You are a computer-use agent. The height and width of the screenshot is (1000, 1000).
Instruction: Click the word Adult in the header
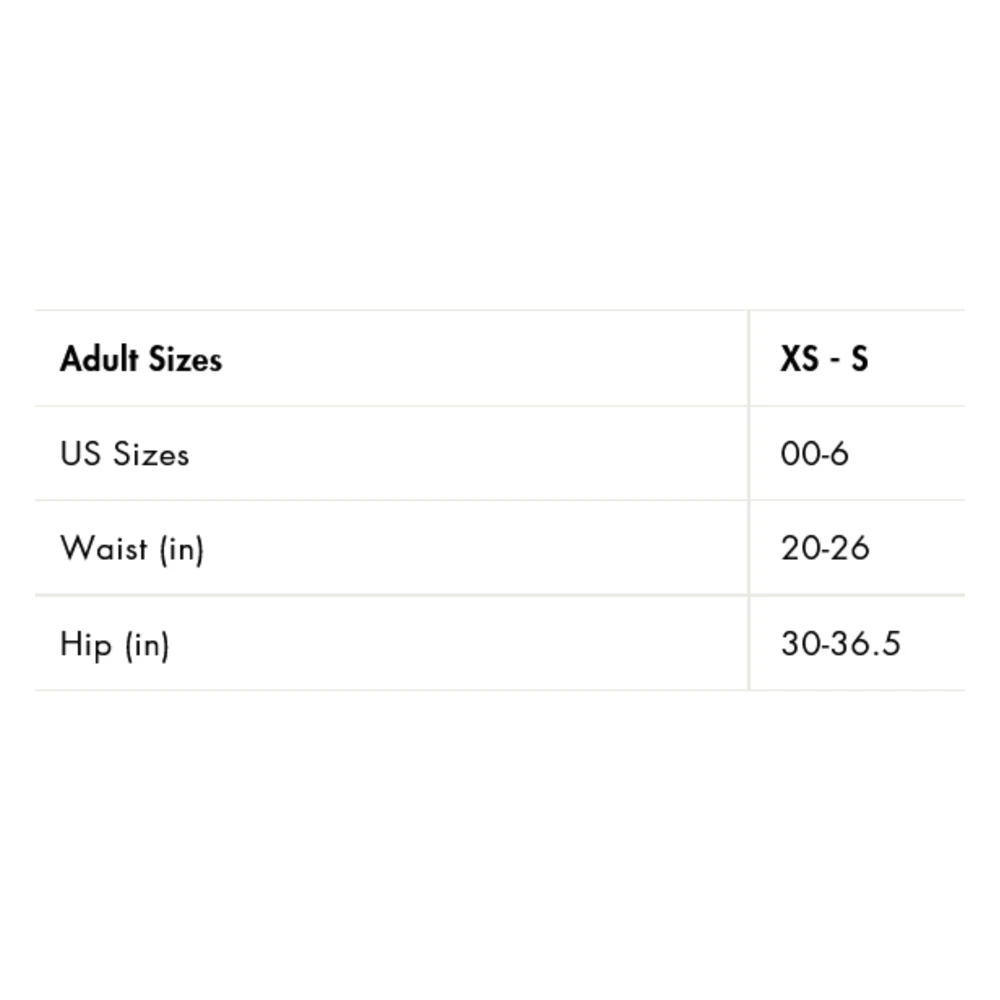(x=98, y=358)
